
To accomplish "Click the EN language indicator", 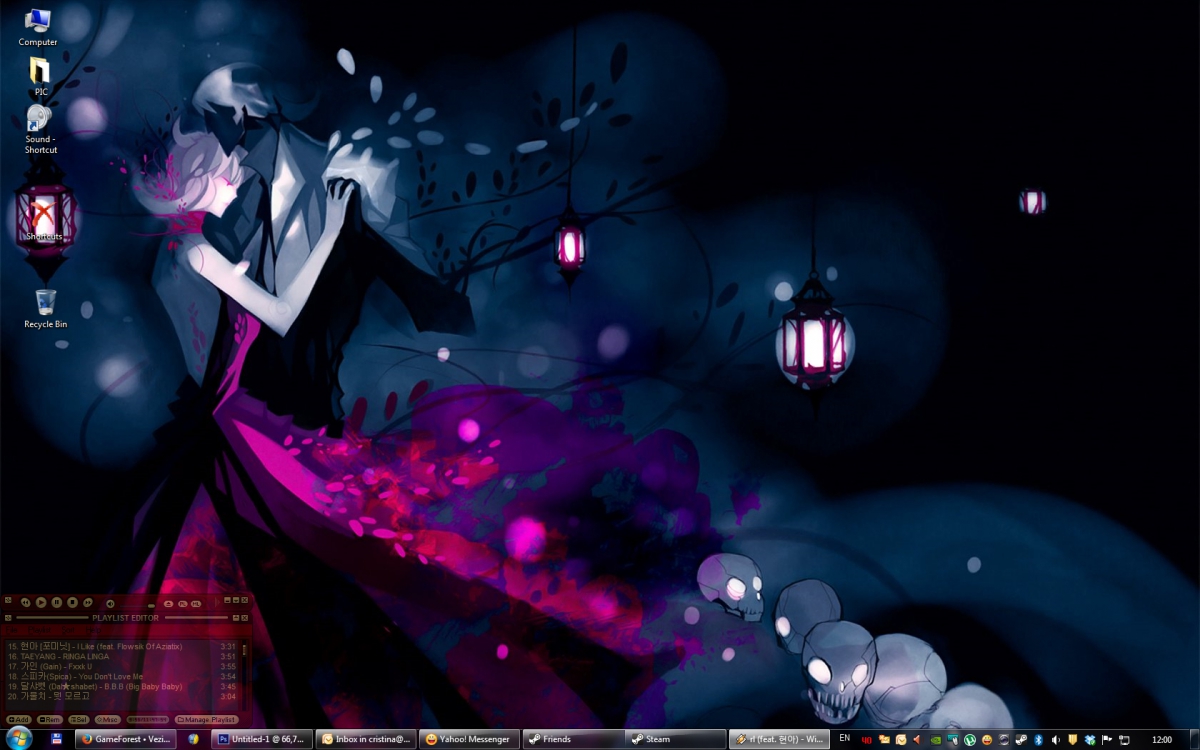I will (844, 738).
